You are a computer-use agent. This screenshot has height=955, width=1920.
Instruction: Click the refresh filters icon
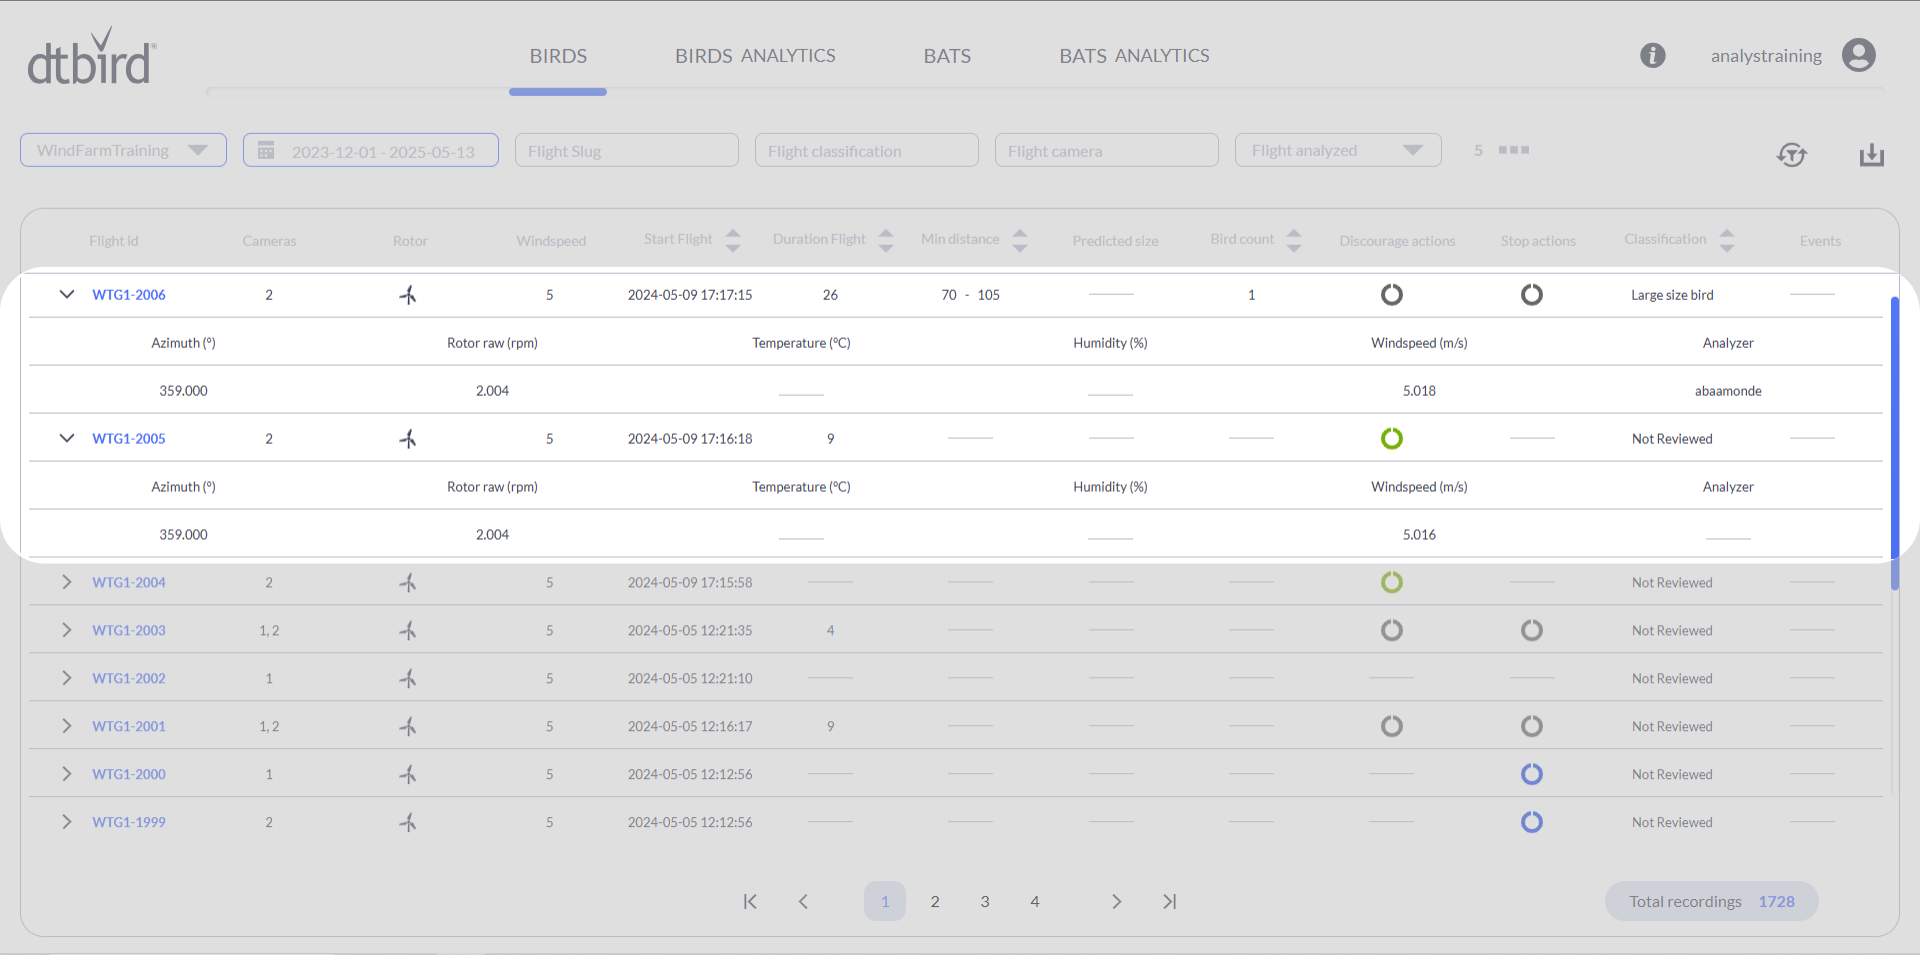coord(1791,155)
